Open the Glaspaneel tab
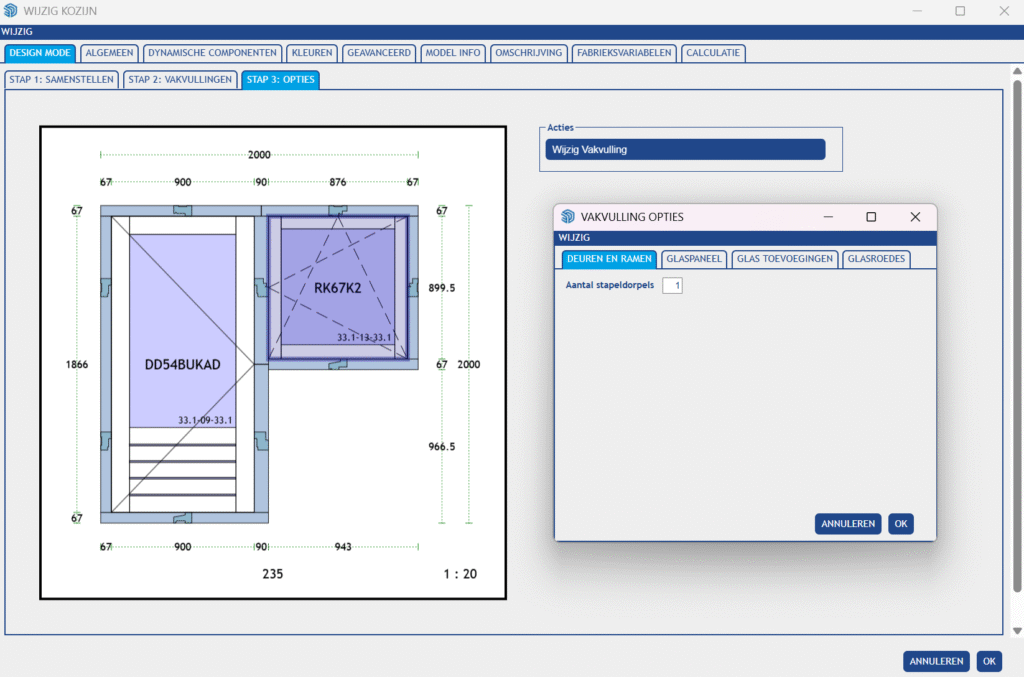The height and width of the screenshot is (677, 1024). coord(694,259)
